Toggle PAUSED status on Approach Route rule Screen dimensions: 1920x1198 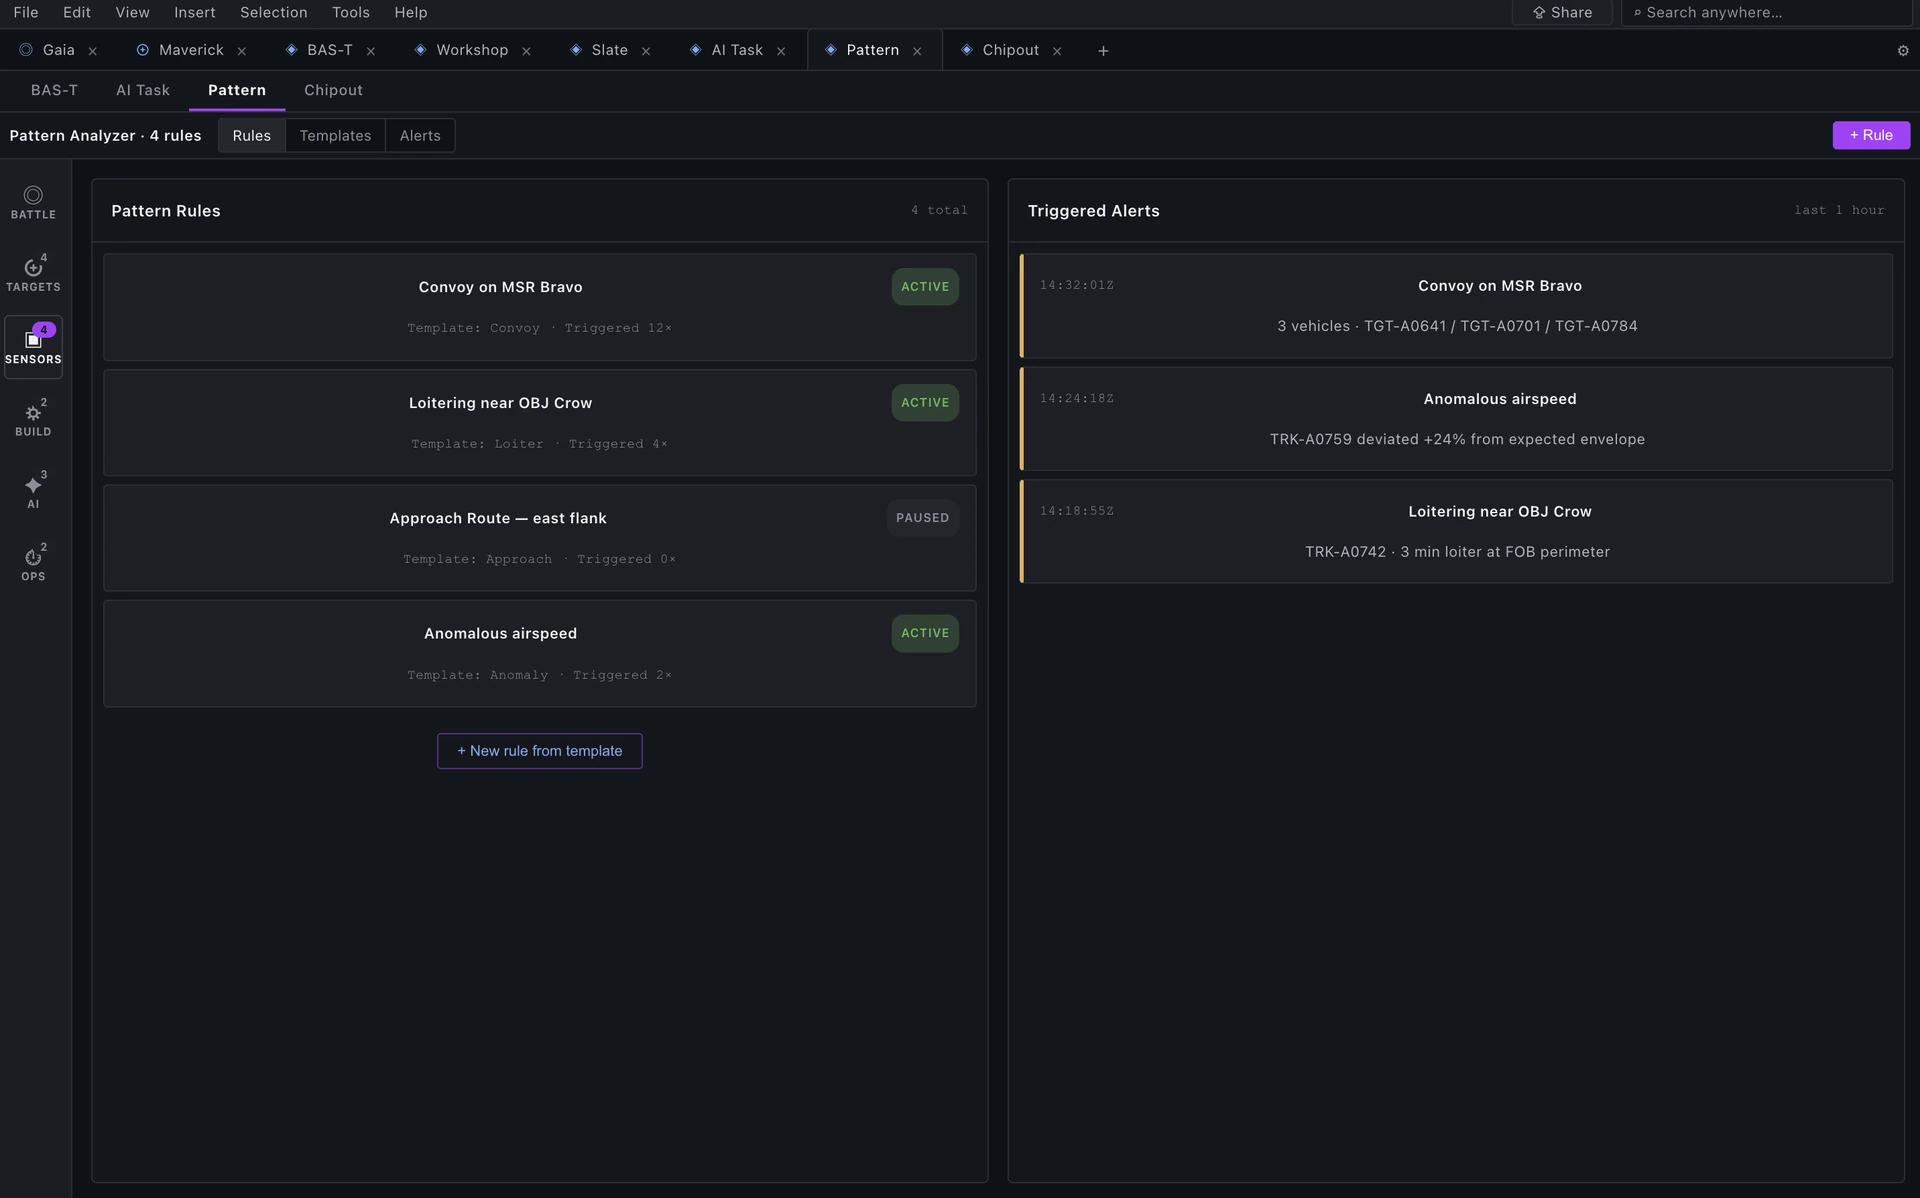[922, 518]
